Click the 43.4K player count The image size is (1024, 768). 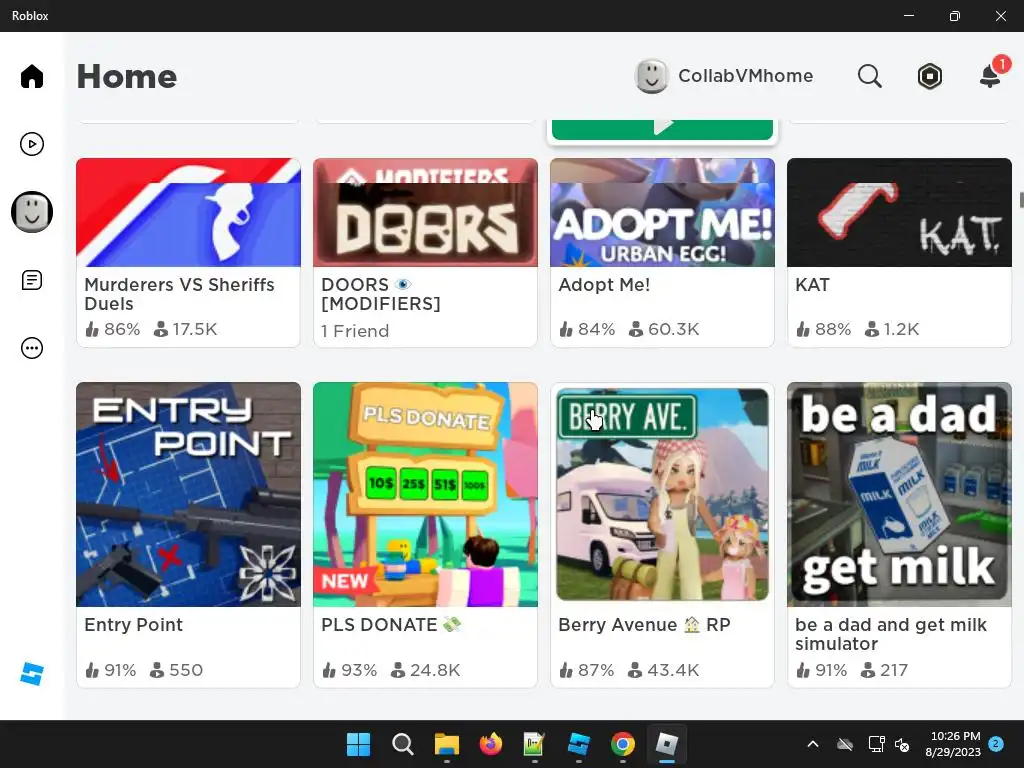coord(663,670)
